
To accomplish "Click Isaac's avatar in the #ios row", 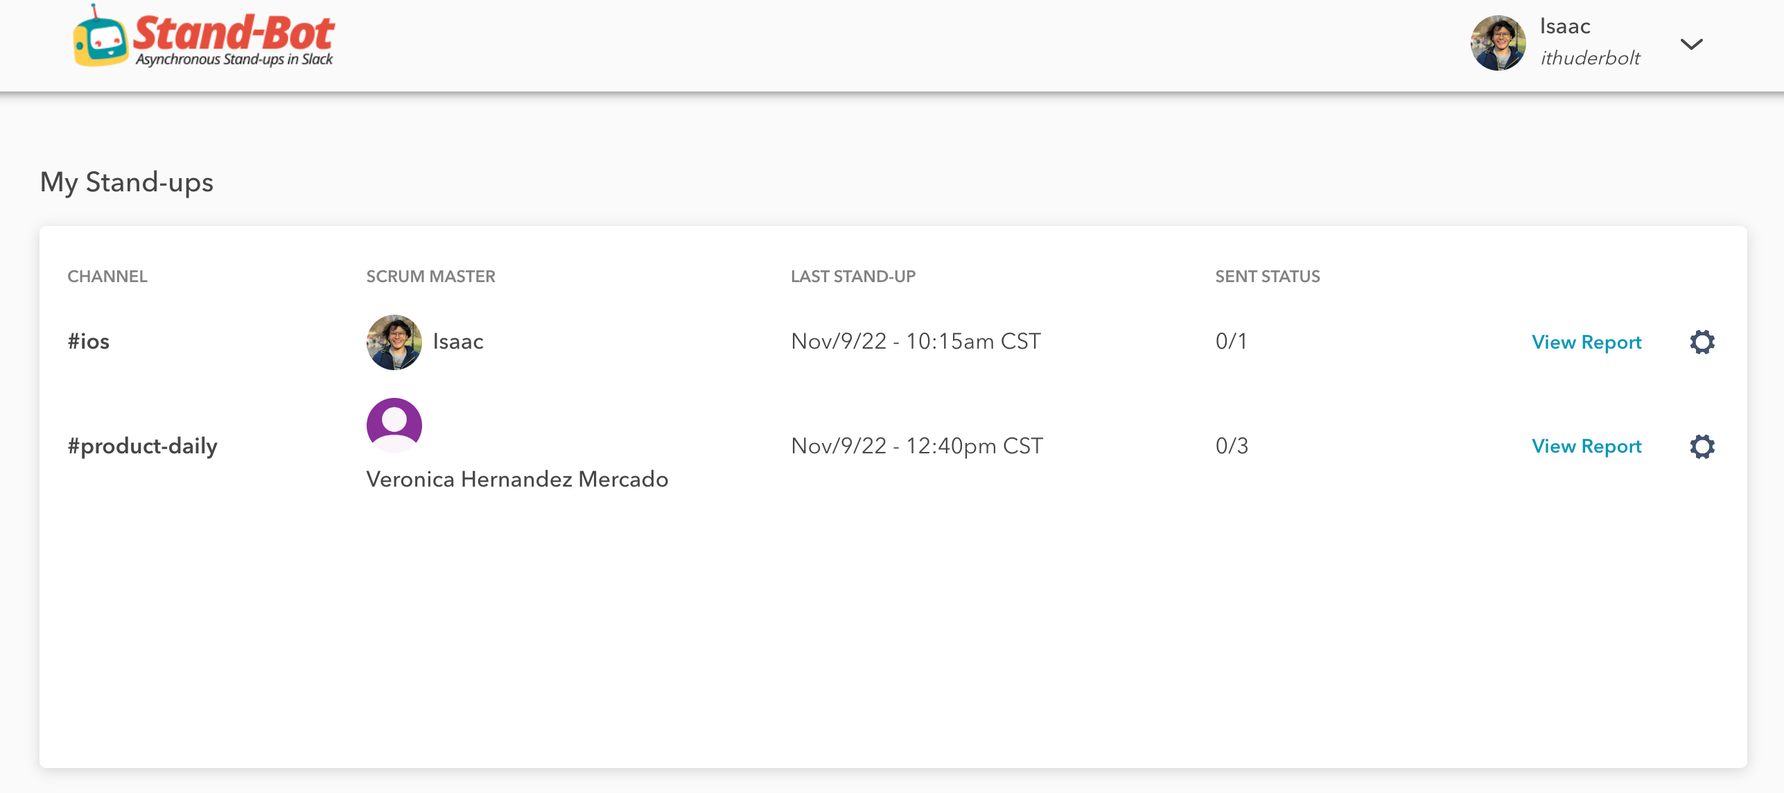I will (394, 342).
